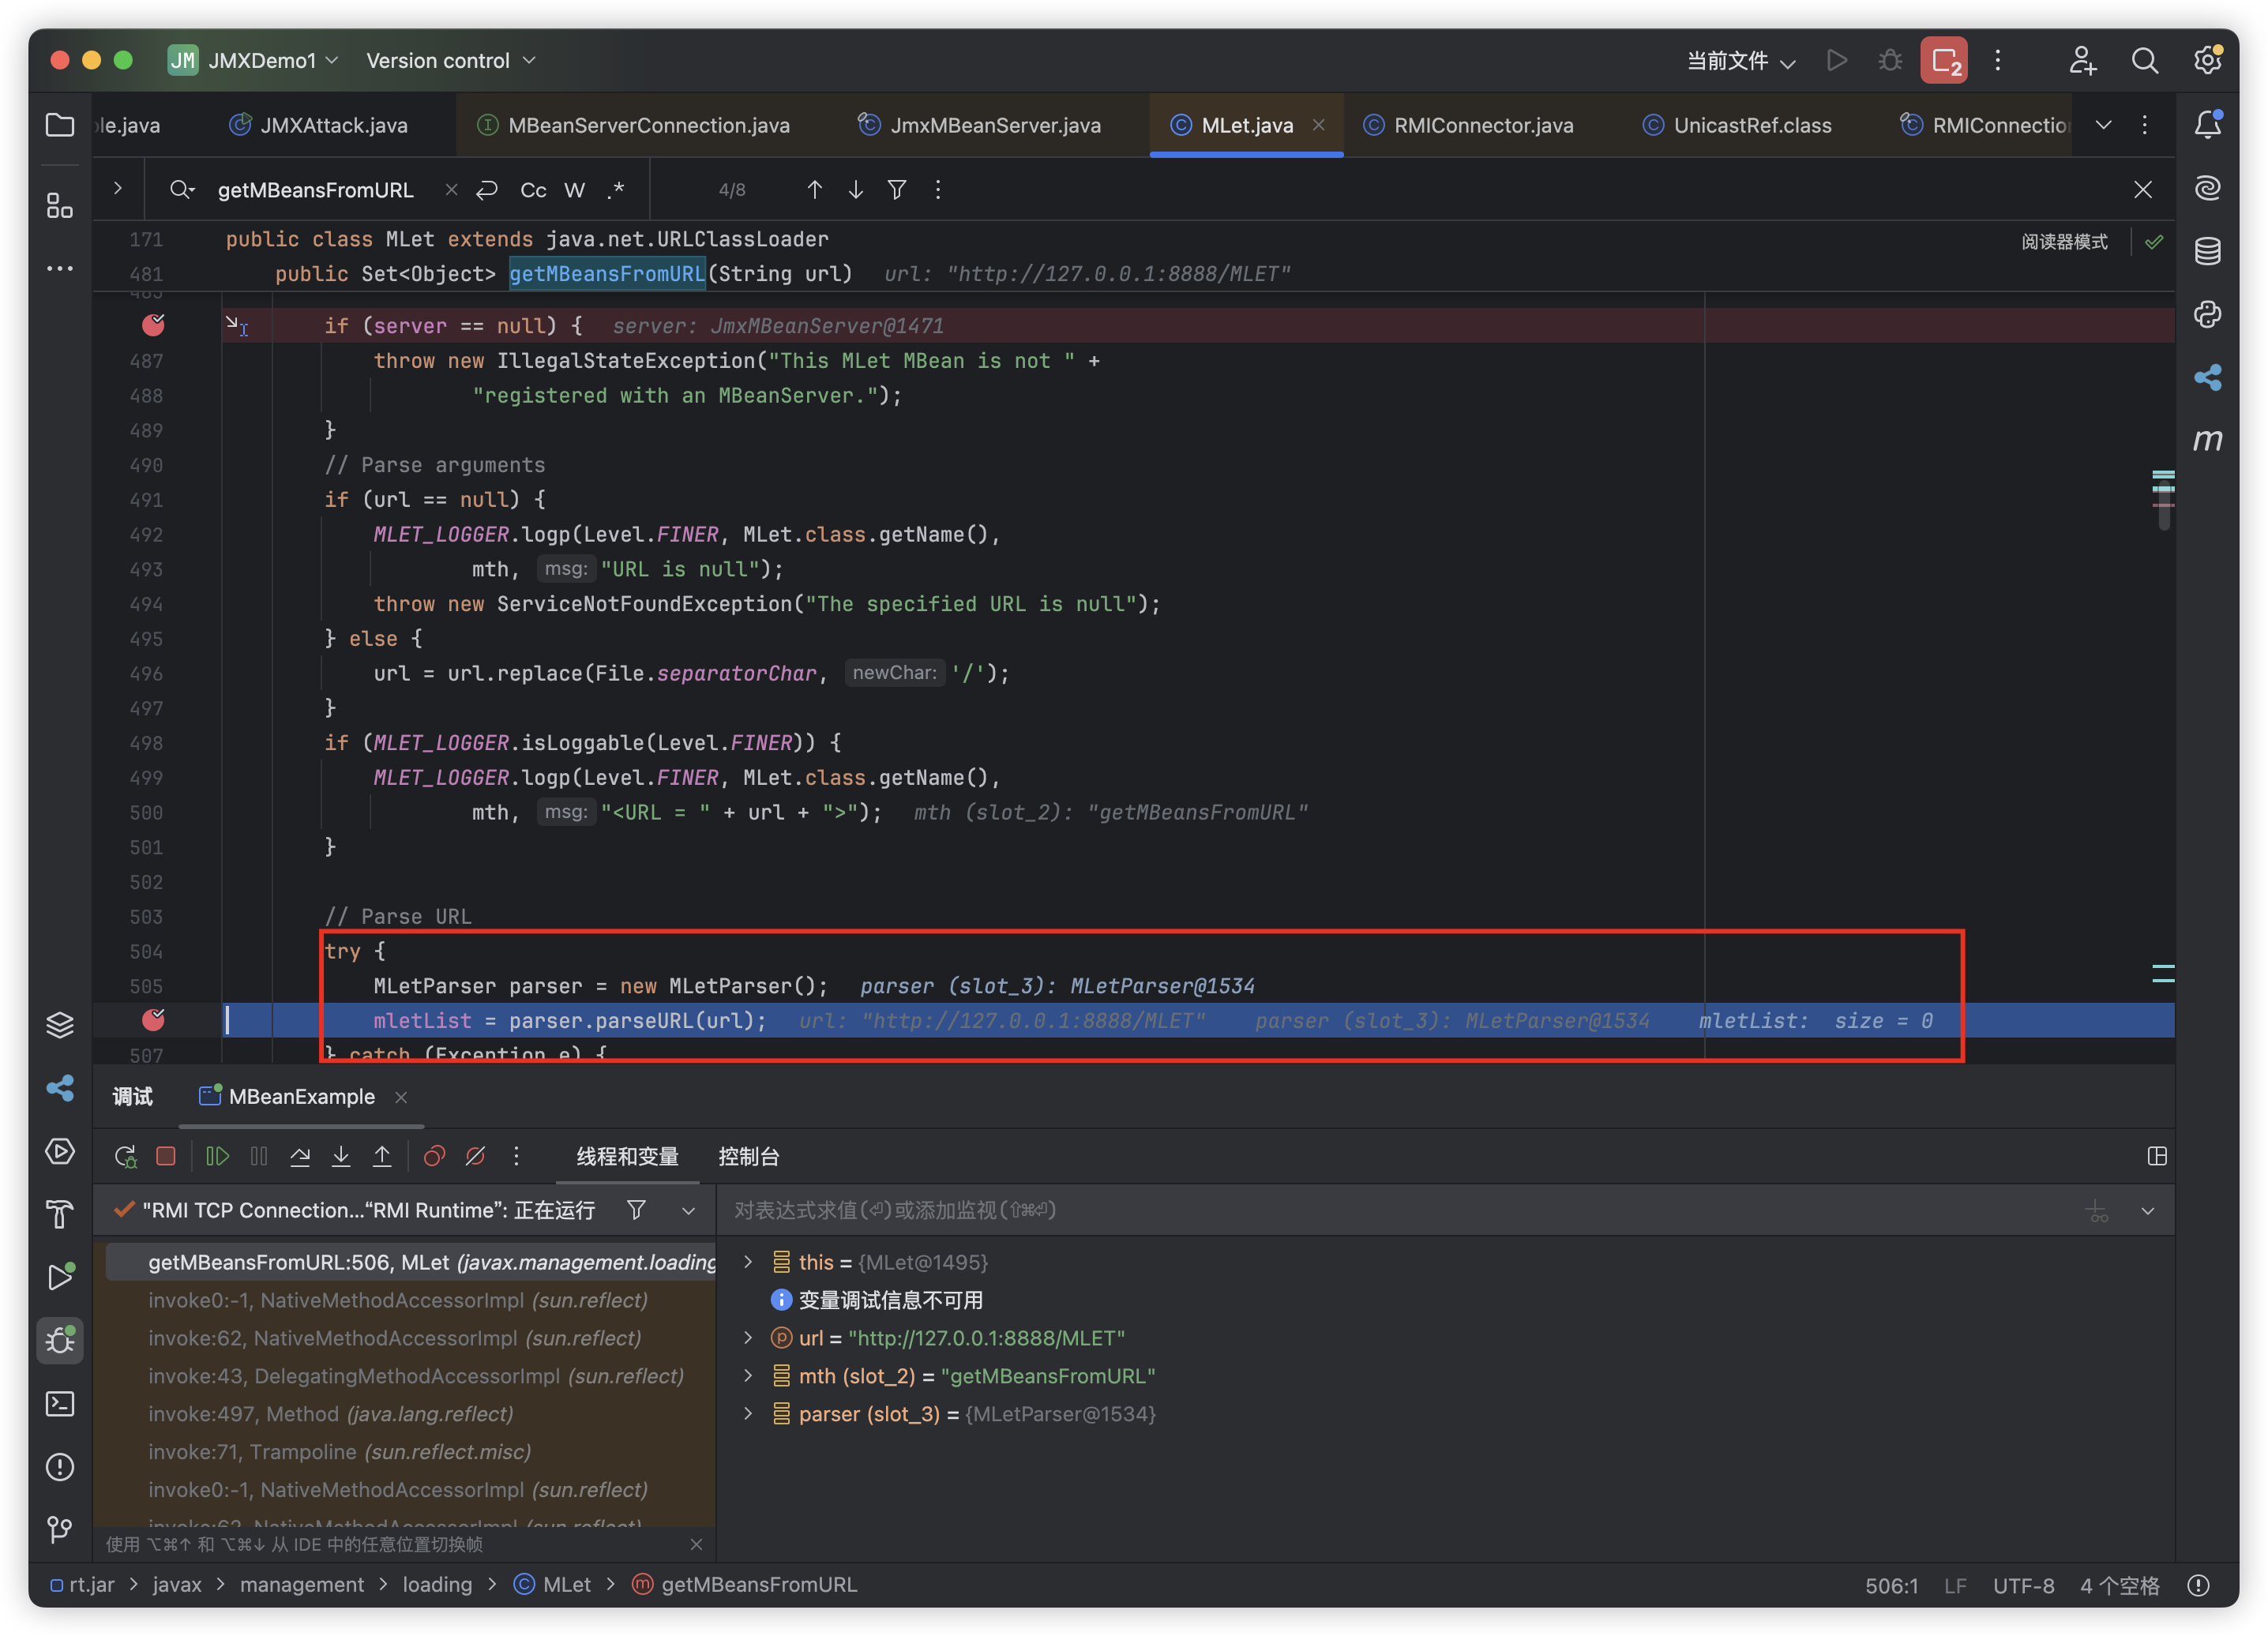This screenshot has height=1636, width=2268.
Task: Show the hidden editor tabs list
Action: (2103, 125)
